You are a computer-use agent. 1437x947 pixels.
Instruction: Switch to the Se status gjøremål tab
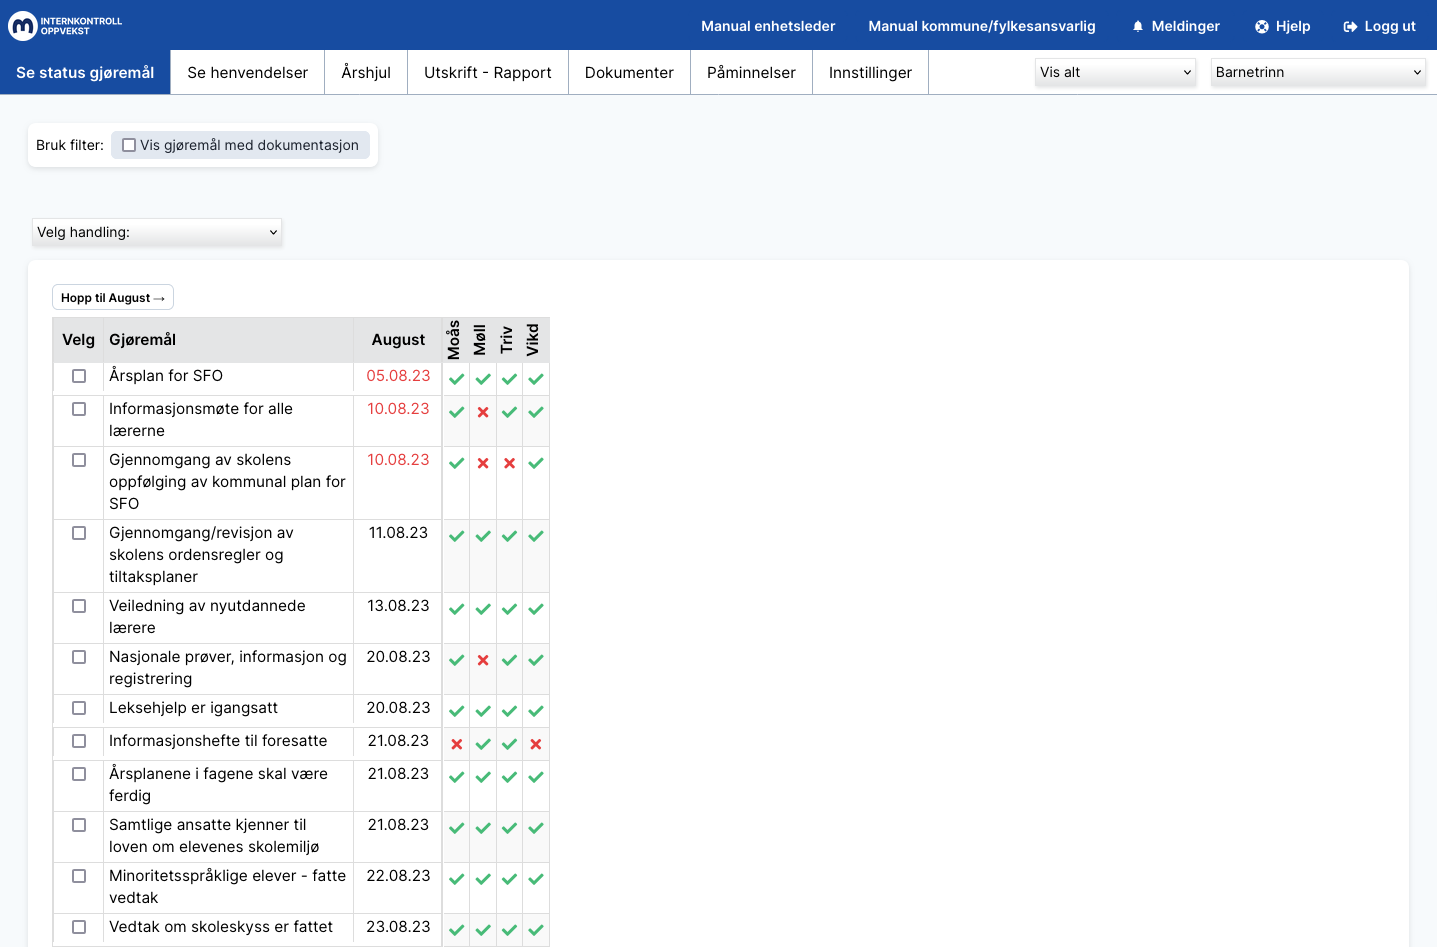[x=85, y=72]
